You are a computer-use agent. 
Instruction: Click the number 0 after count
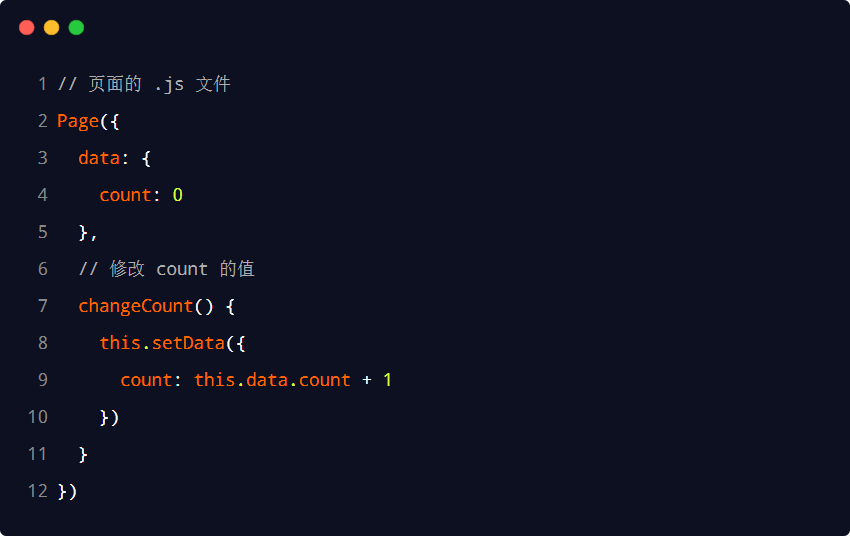(x=178, y=195)
